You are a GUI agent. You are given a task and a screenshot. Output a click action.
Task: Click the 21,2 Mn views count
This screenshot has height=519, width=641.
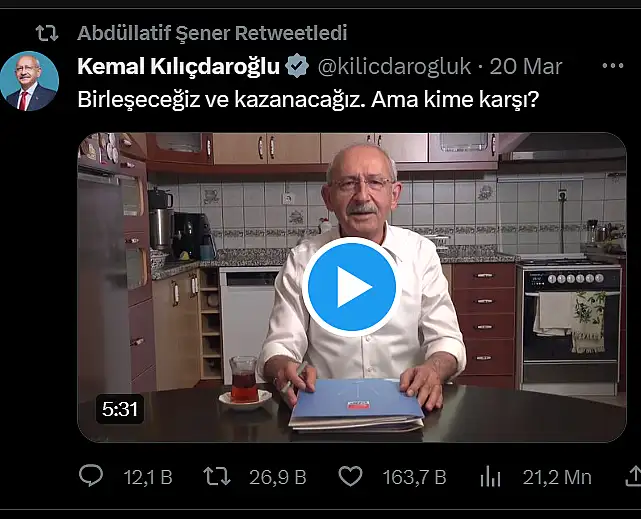(557, 477)
